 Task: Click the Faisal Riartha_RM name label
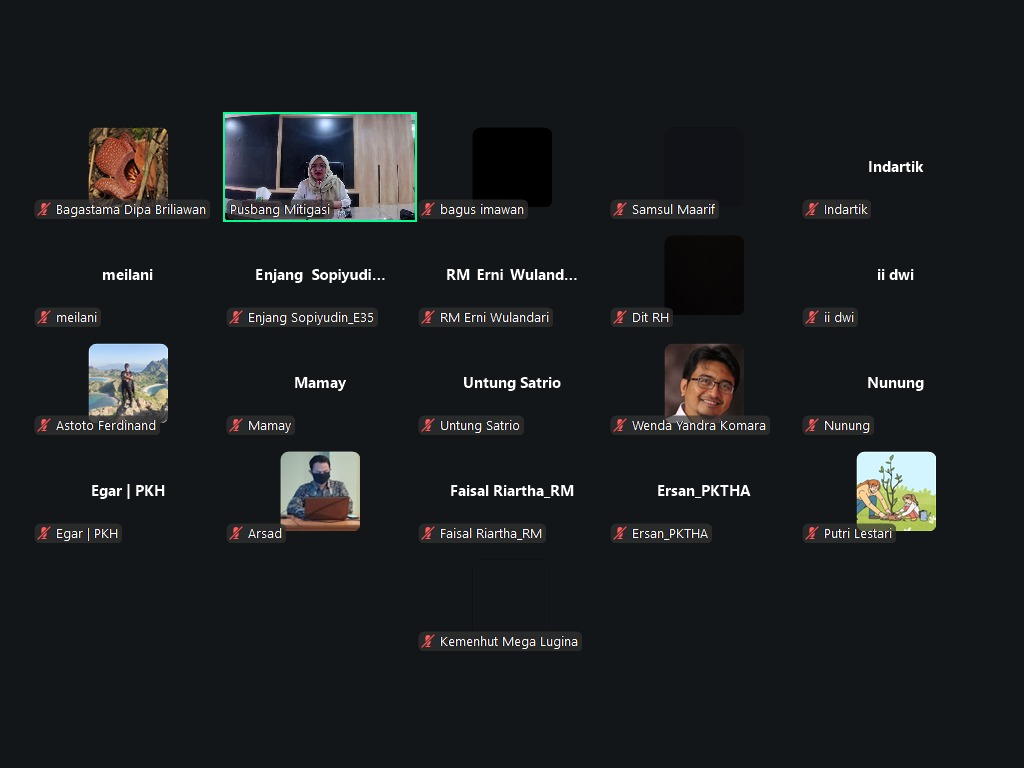coord(490,534)
